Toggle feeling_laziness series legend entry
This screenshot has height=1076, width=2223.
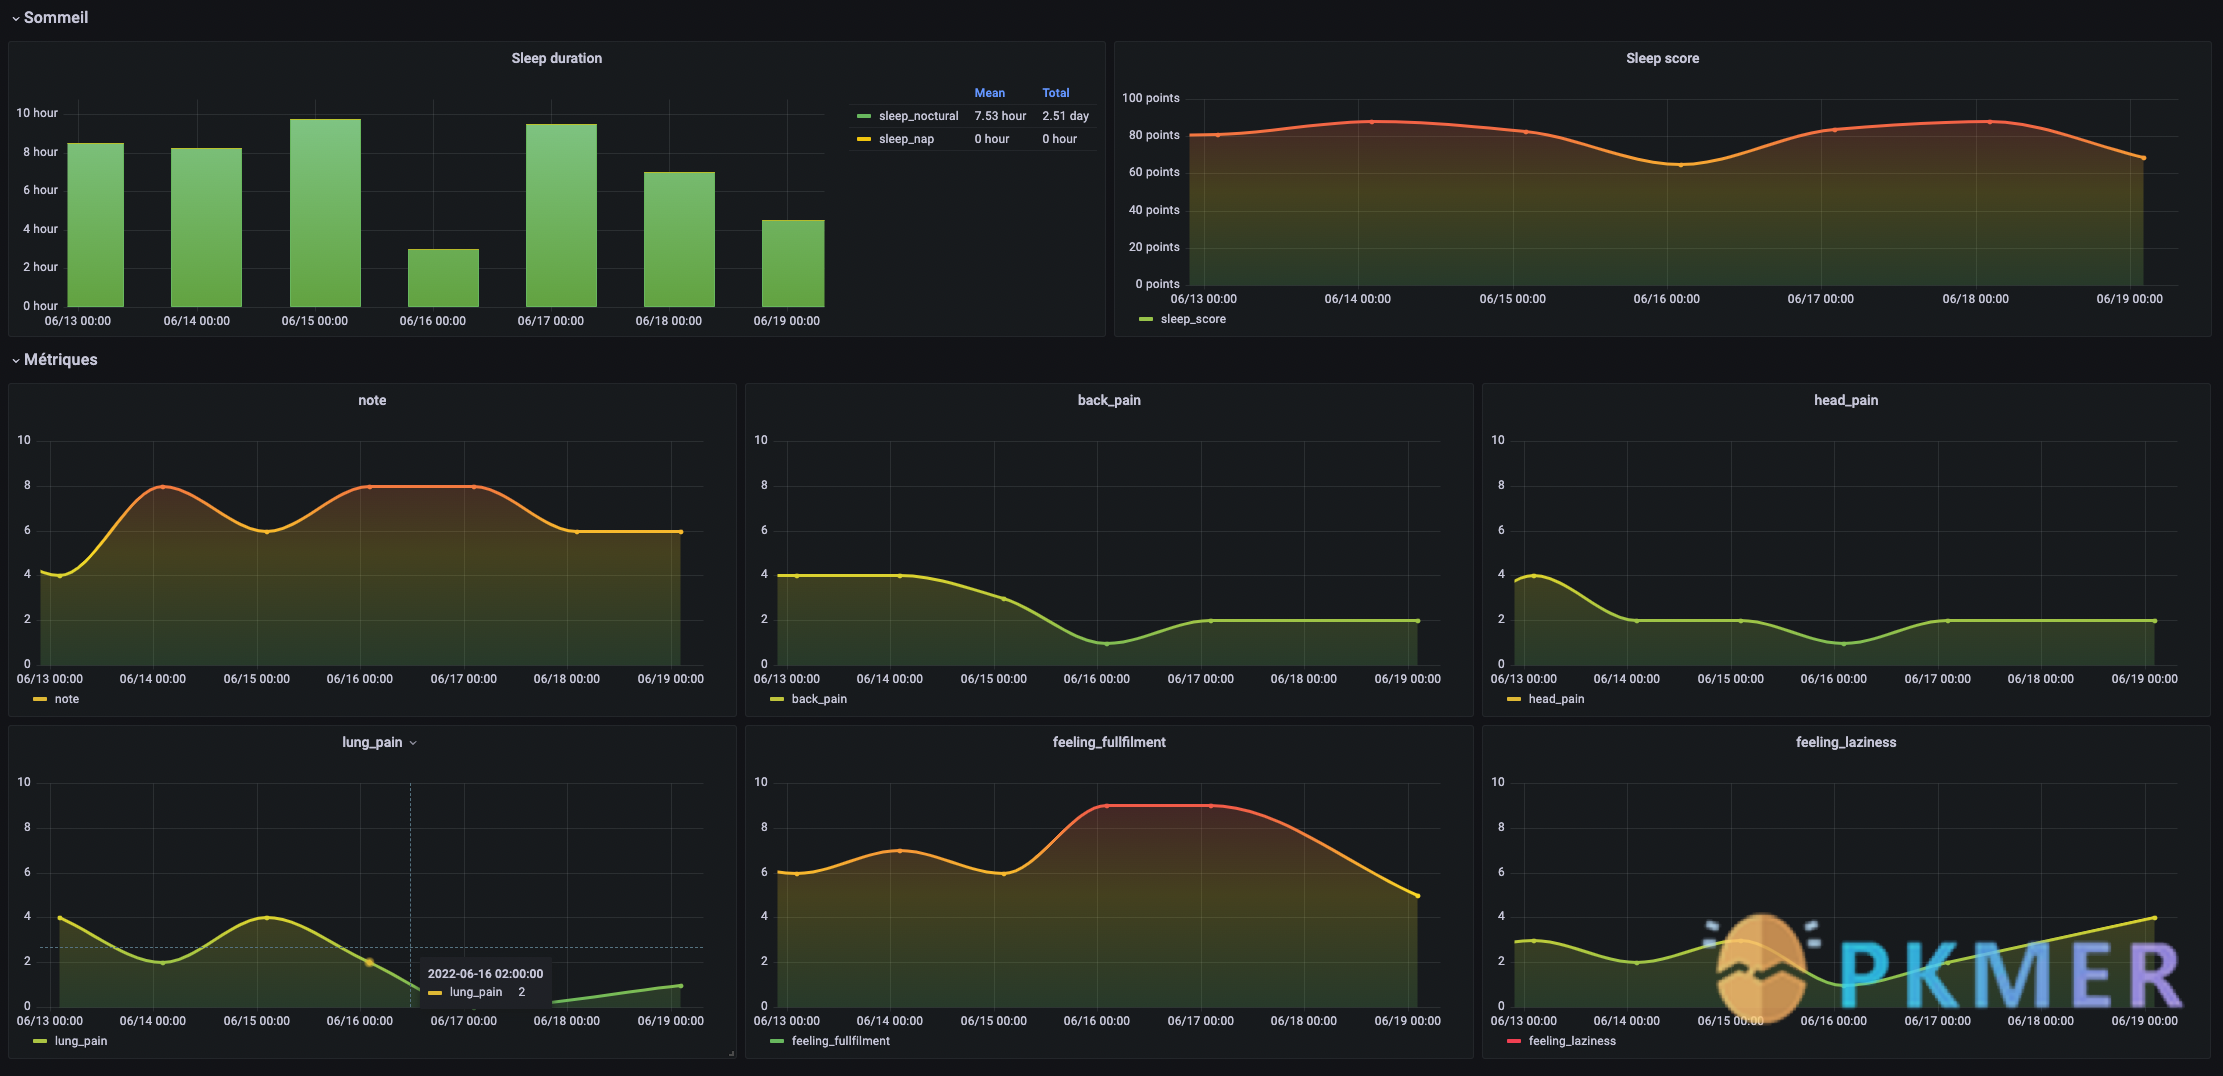1572,1041
